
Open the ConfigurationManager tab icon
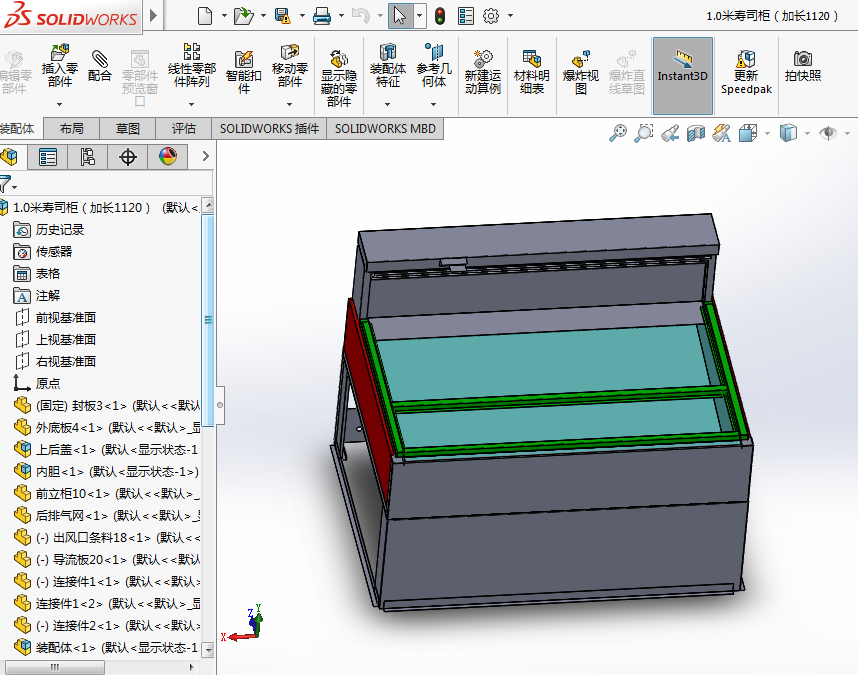point(88,156)
